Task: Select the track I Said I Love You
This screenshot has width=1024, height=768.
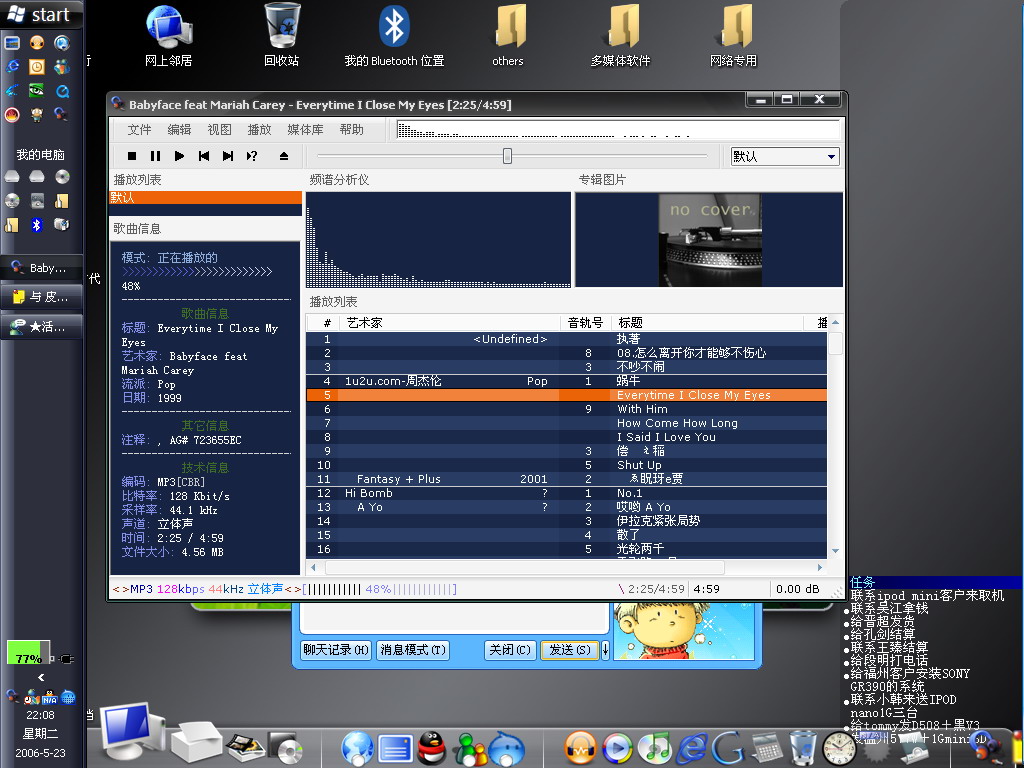Action: click(x=566, y=437)
